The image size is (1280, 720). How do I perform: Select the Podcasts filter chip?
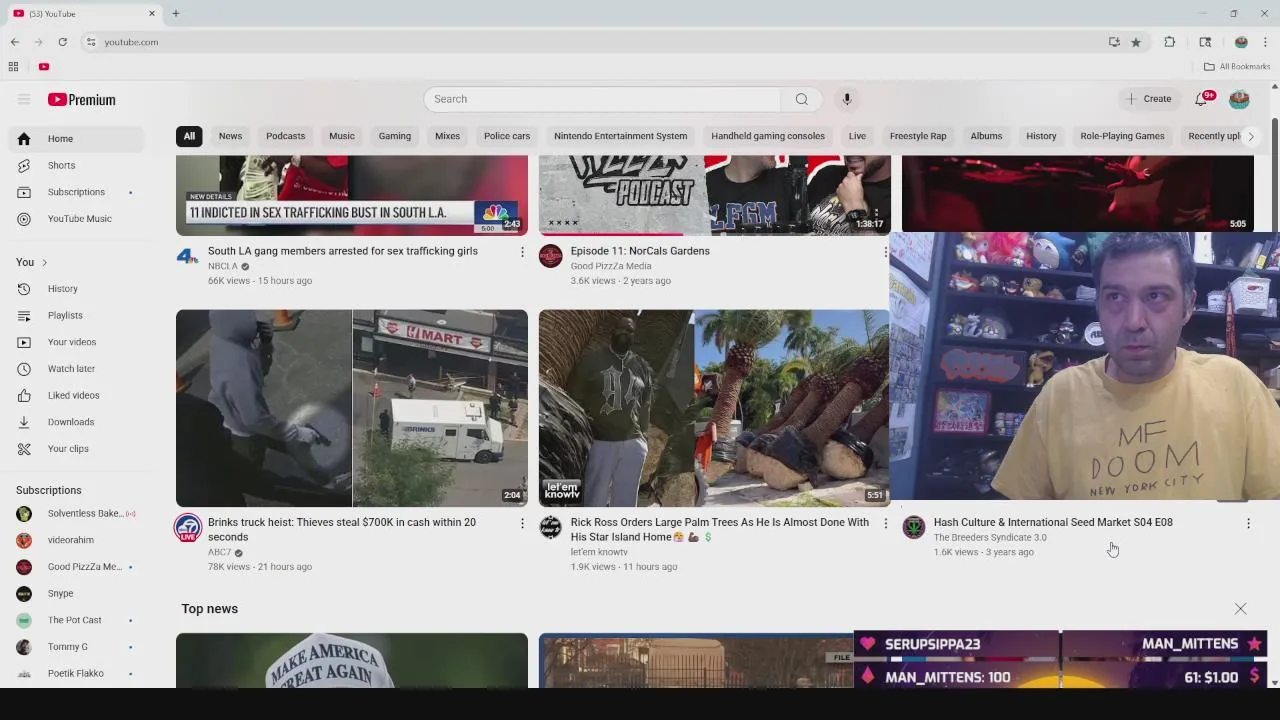point(285,136)
